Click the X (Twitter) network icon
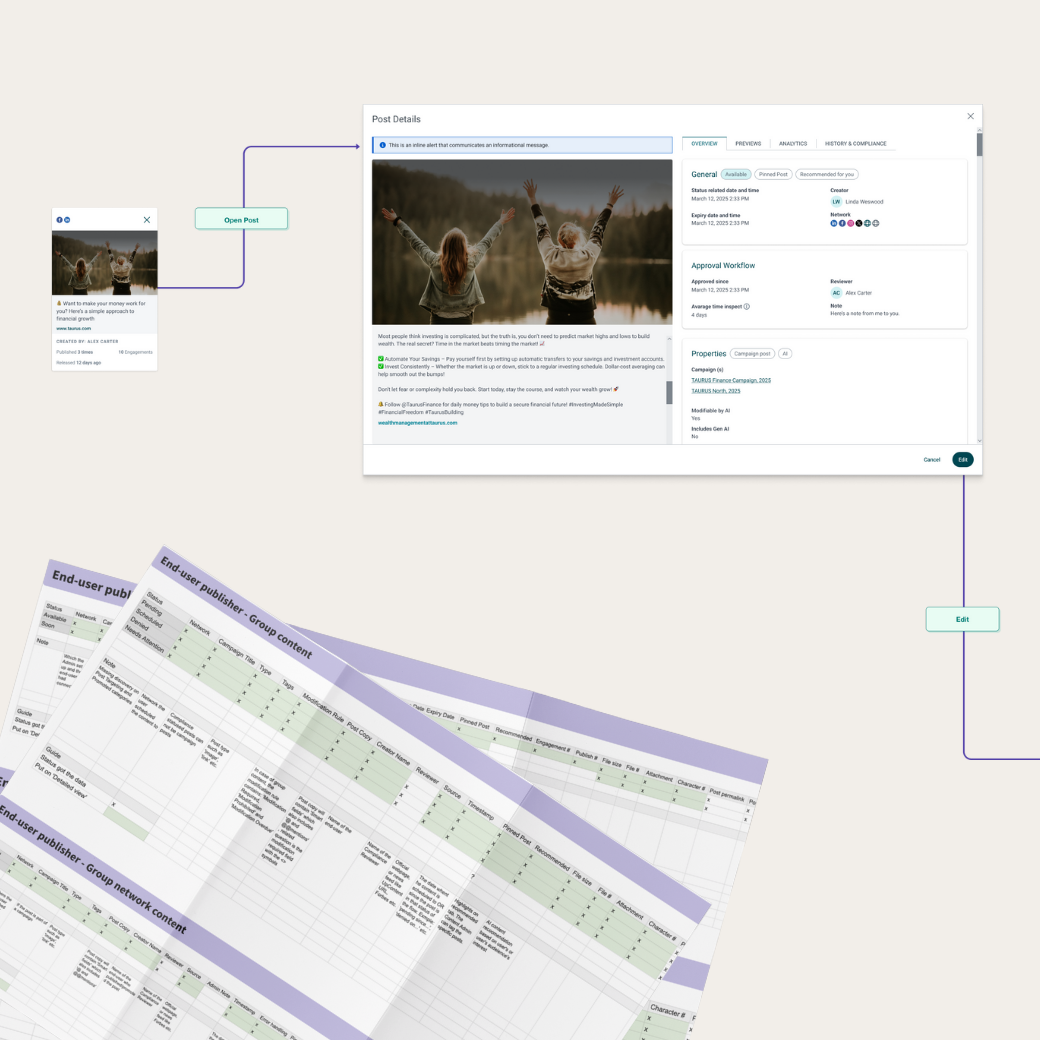Screen dimensions: 1040x1040 click(x=859, y=223)
